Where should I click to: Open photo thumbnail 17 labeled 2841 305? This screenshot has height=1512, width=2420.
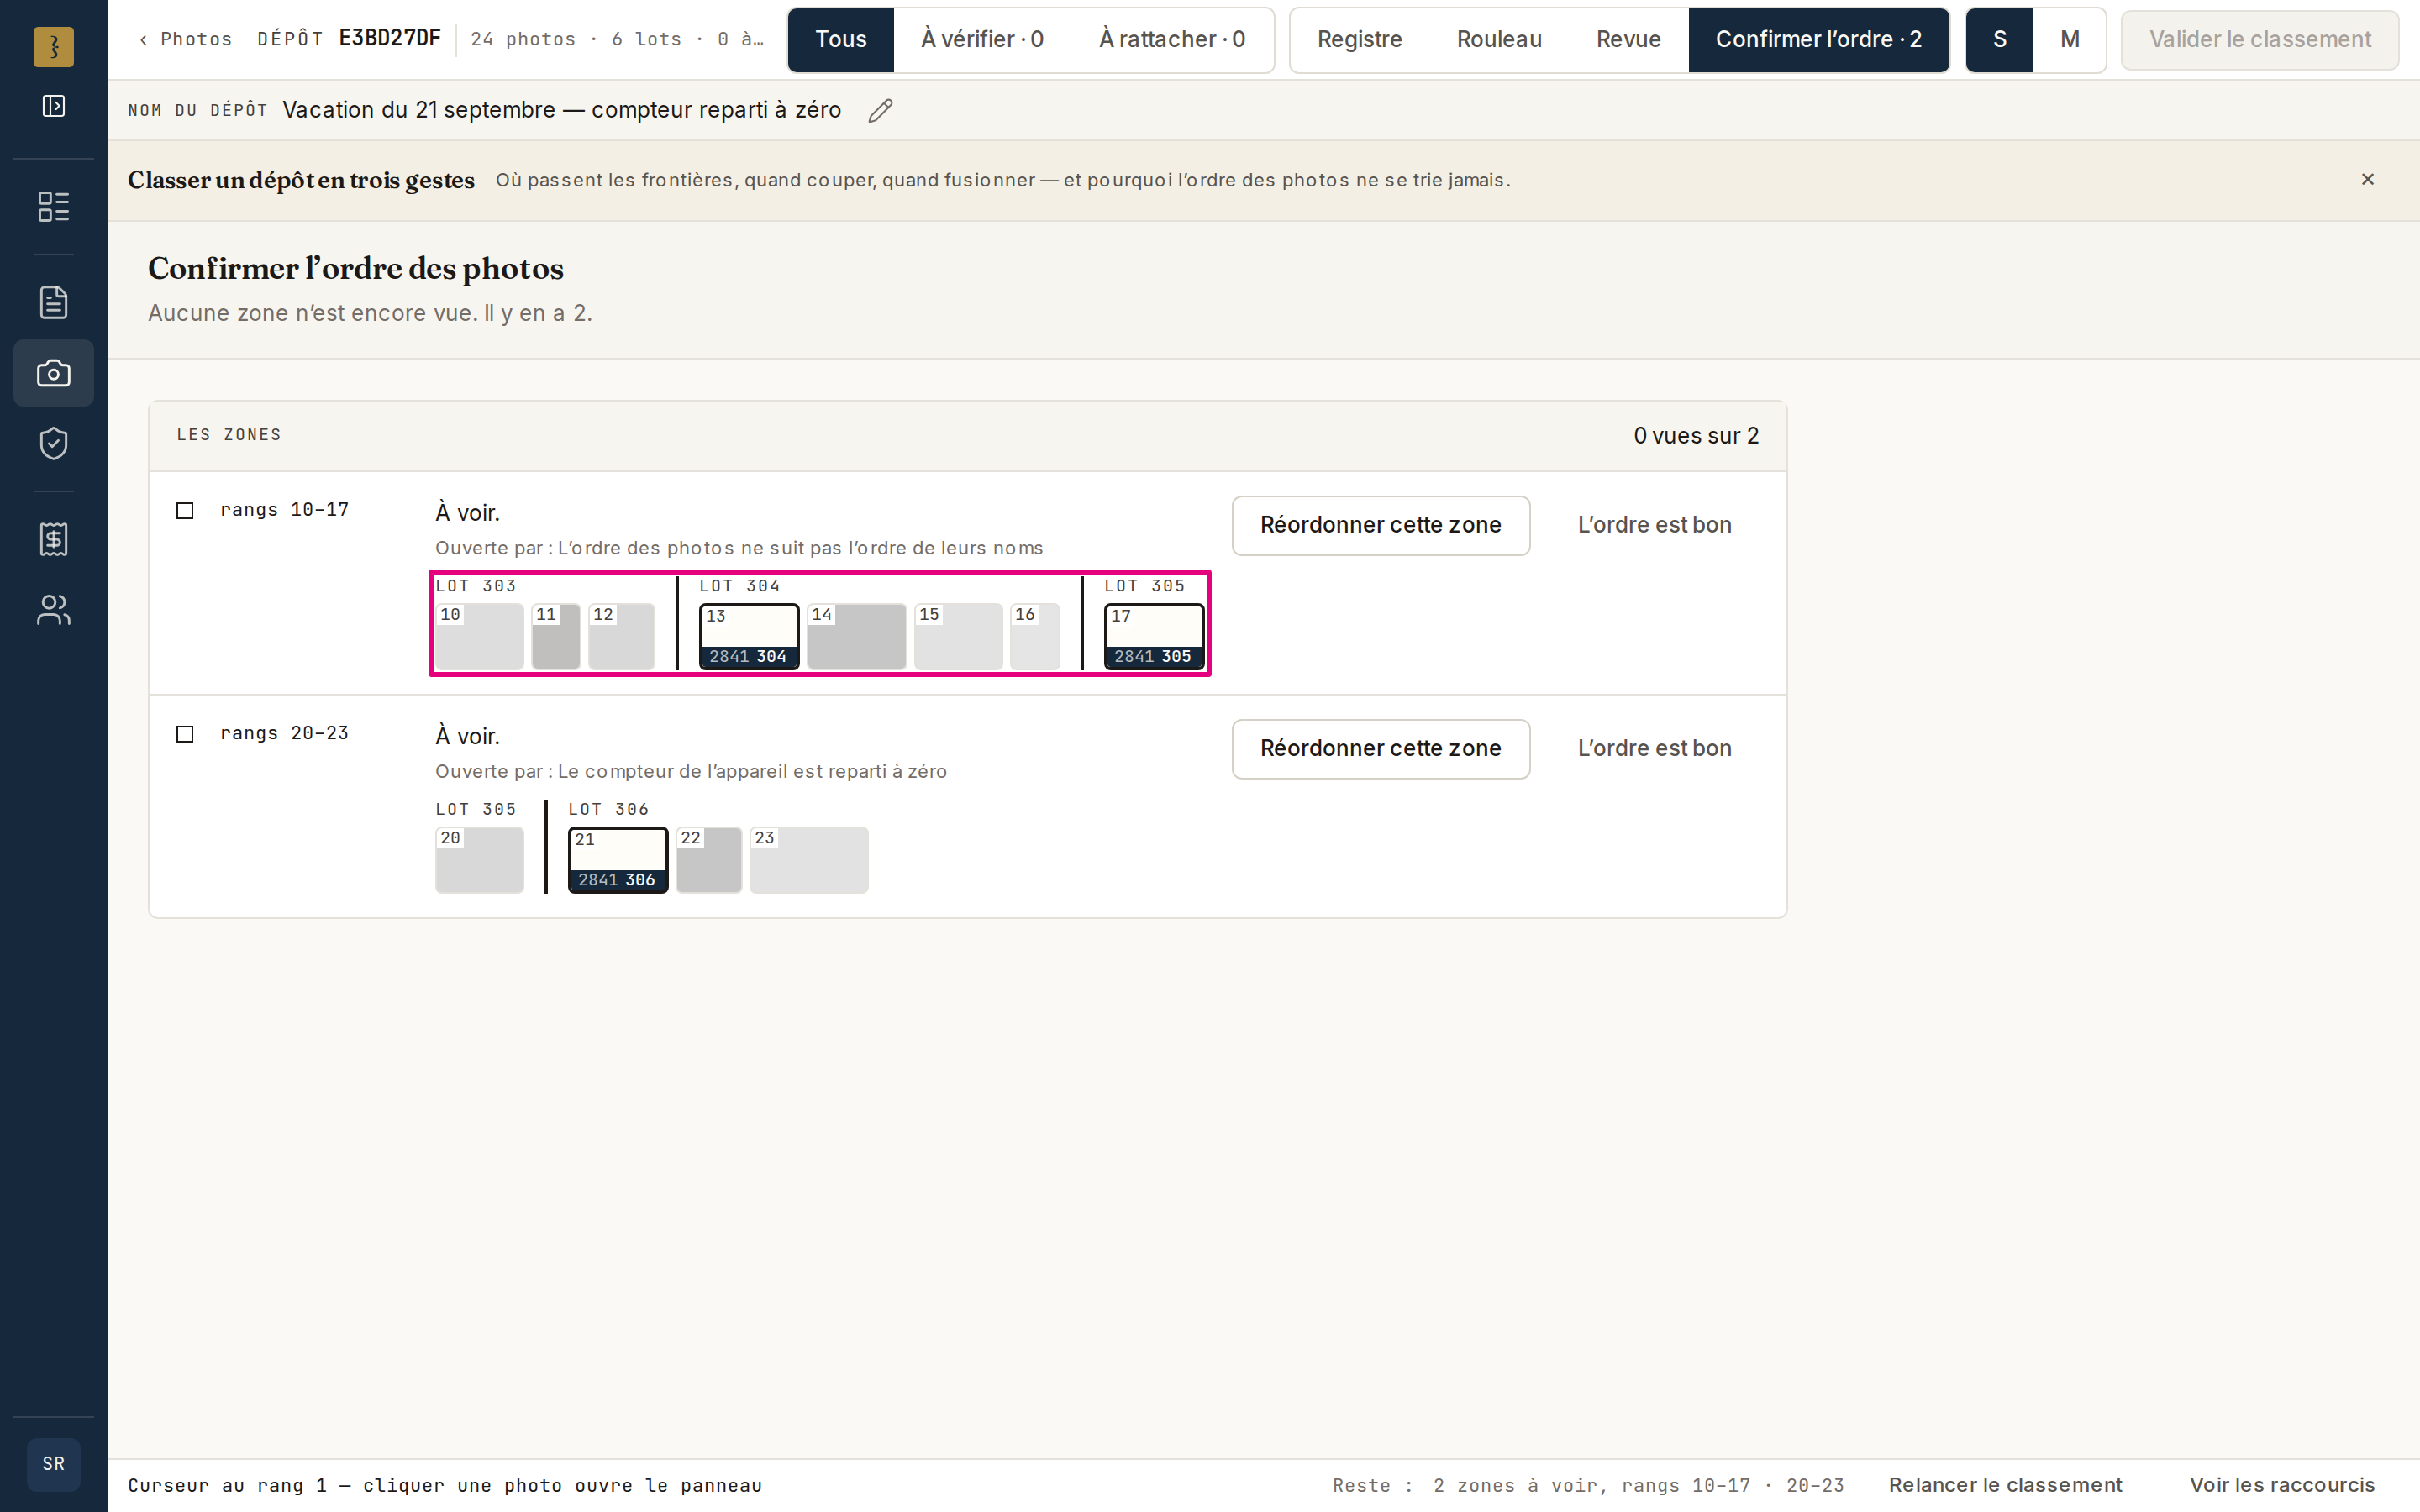[1154, 637]
